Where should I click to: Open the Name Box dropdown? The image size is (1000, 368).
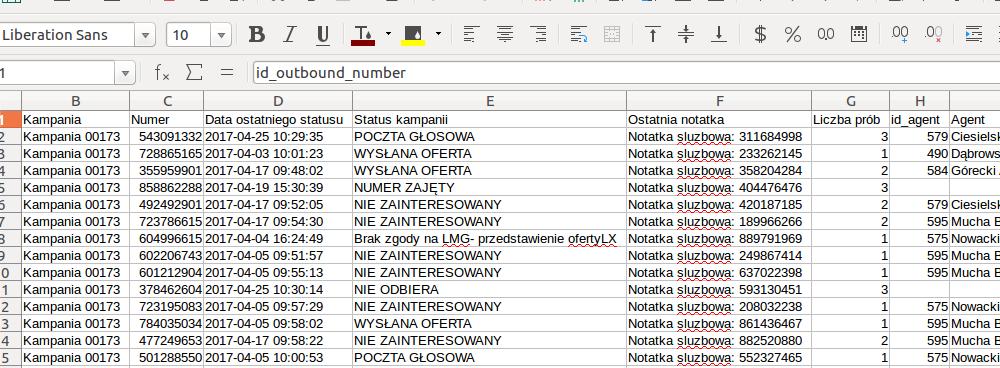coord(125,73)
